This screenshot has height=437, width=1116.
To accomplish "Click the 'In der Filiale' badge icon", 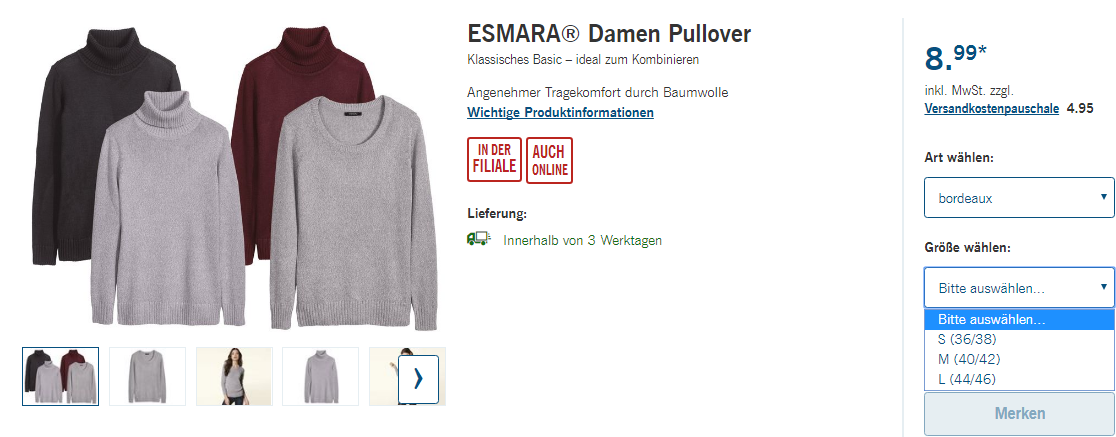I will point(495,160).
